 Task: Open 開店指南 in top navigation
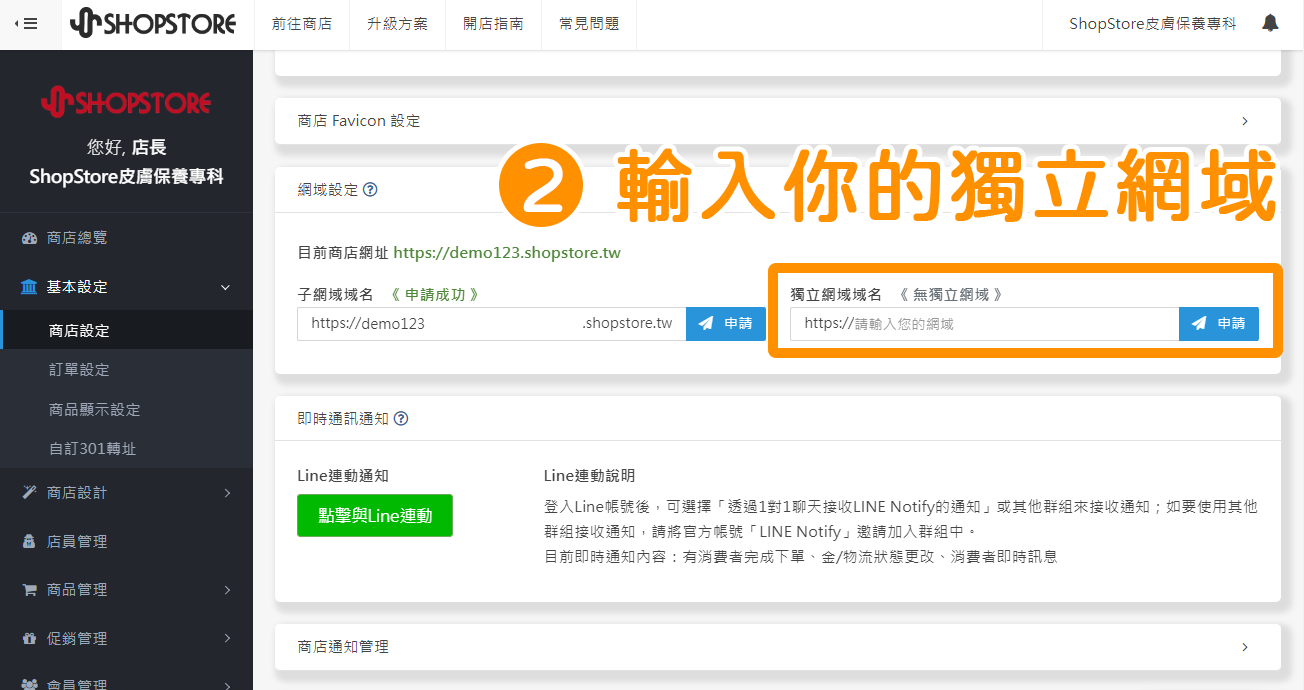(x=493, y=23)
